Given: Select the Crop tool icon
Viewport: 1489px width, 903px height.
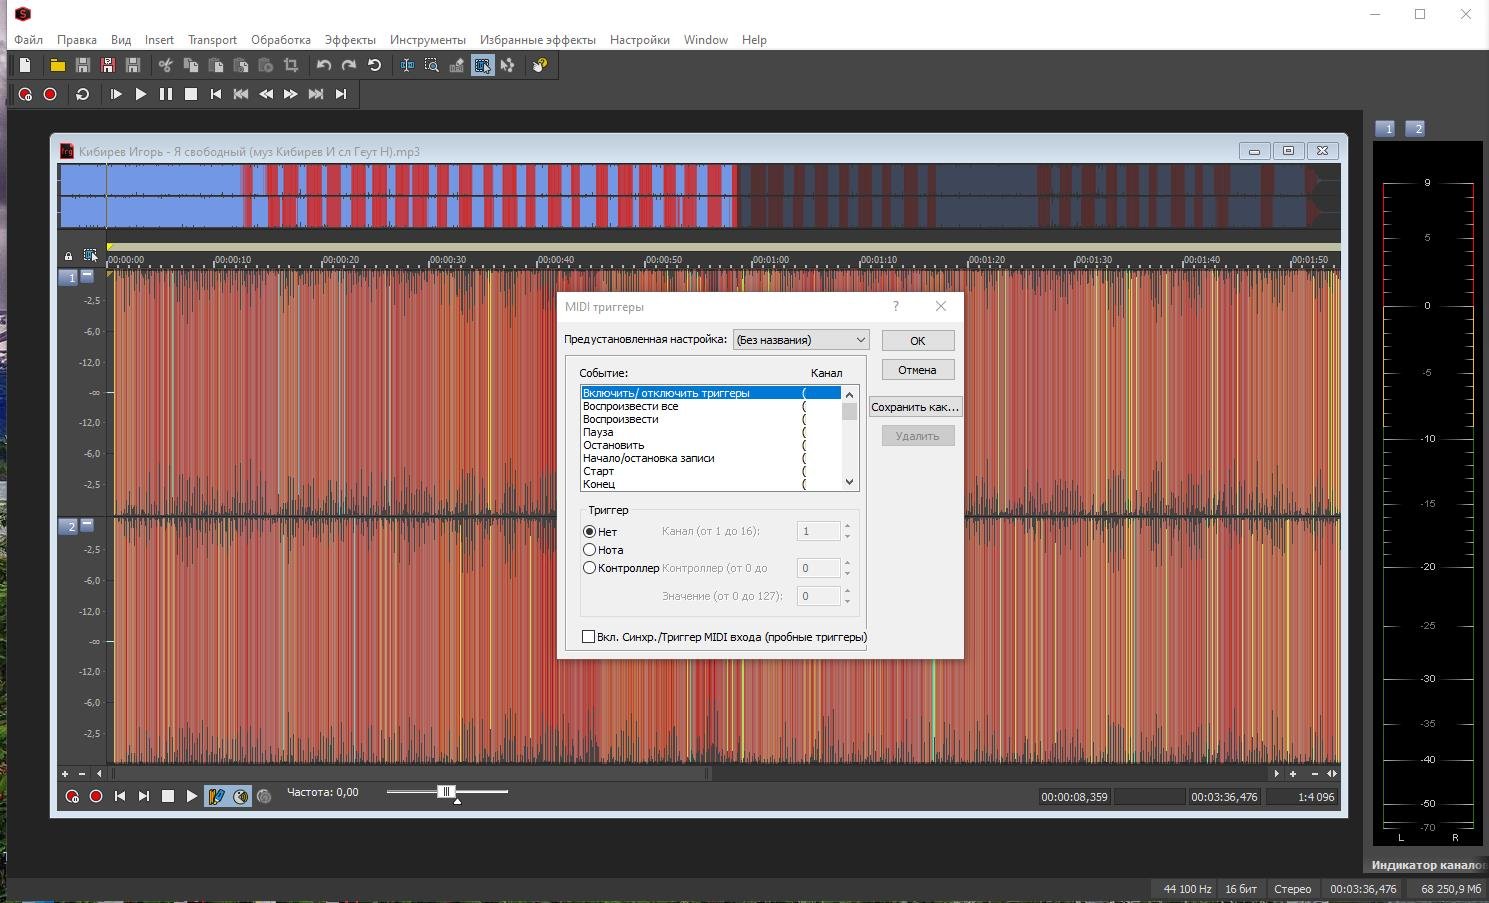Looking at the screenshot, I should coord(291,65).
